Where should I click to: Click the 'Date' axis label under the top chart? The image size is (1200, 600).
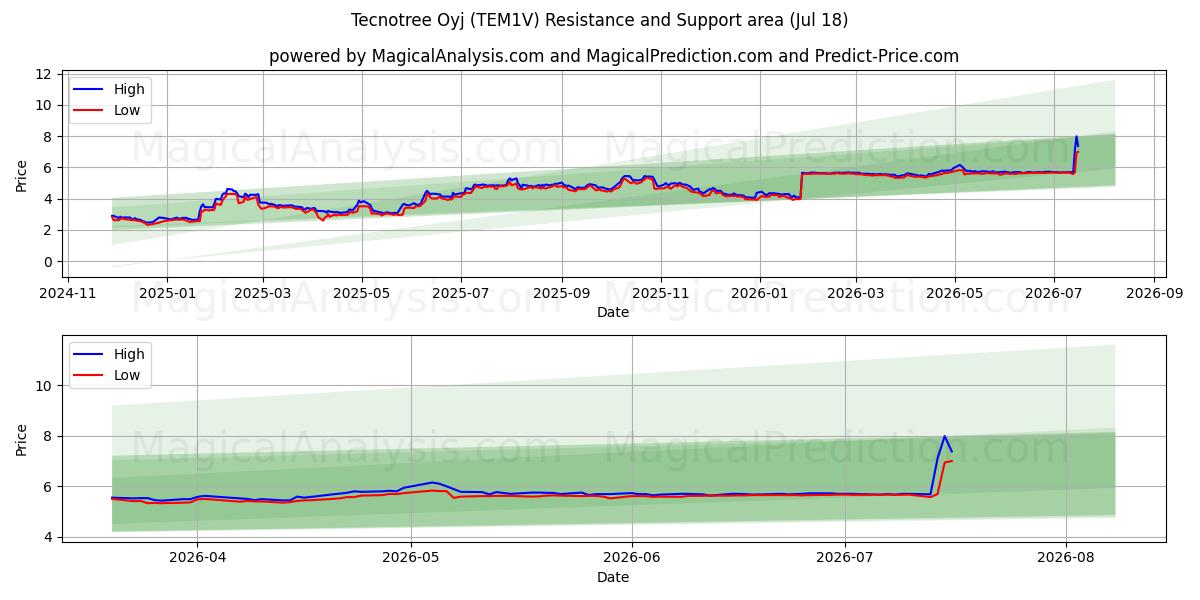point(613,313)
